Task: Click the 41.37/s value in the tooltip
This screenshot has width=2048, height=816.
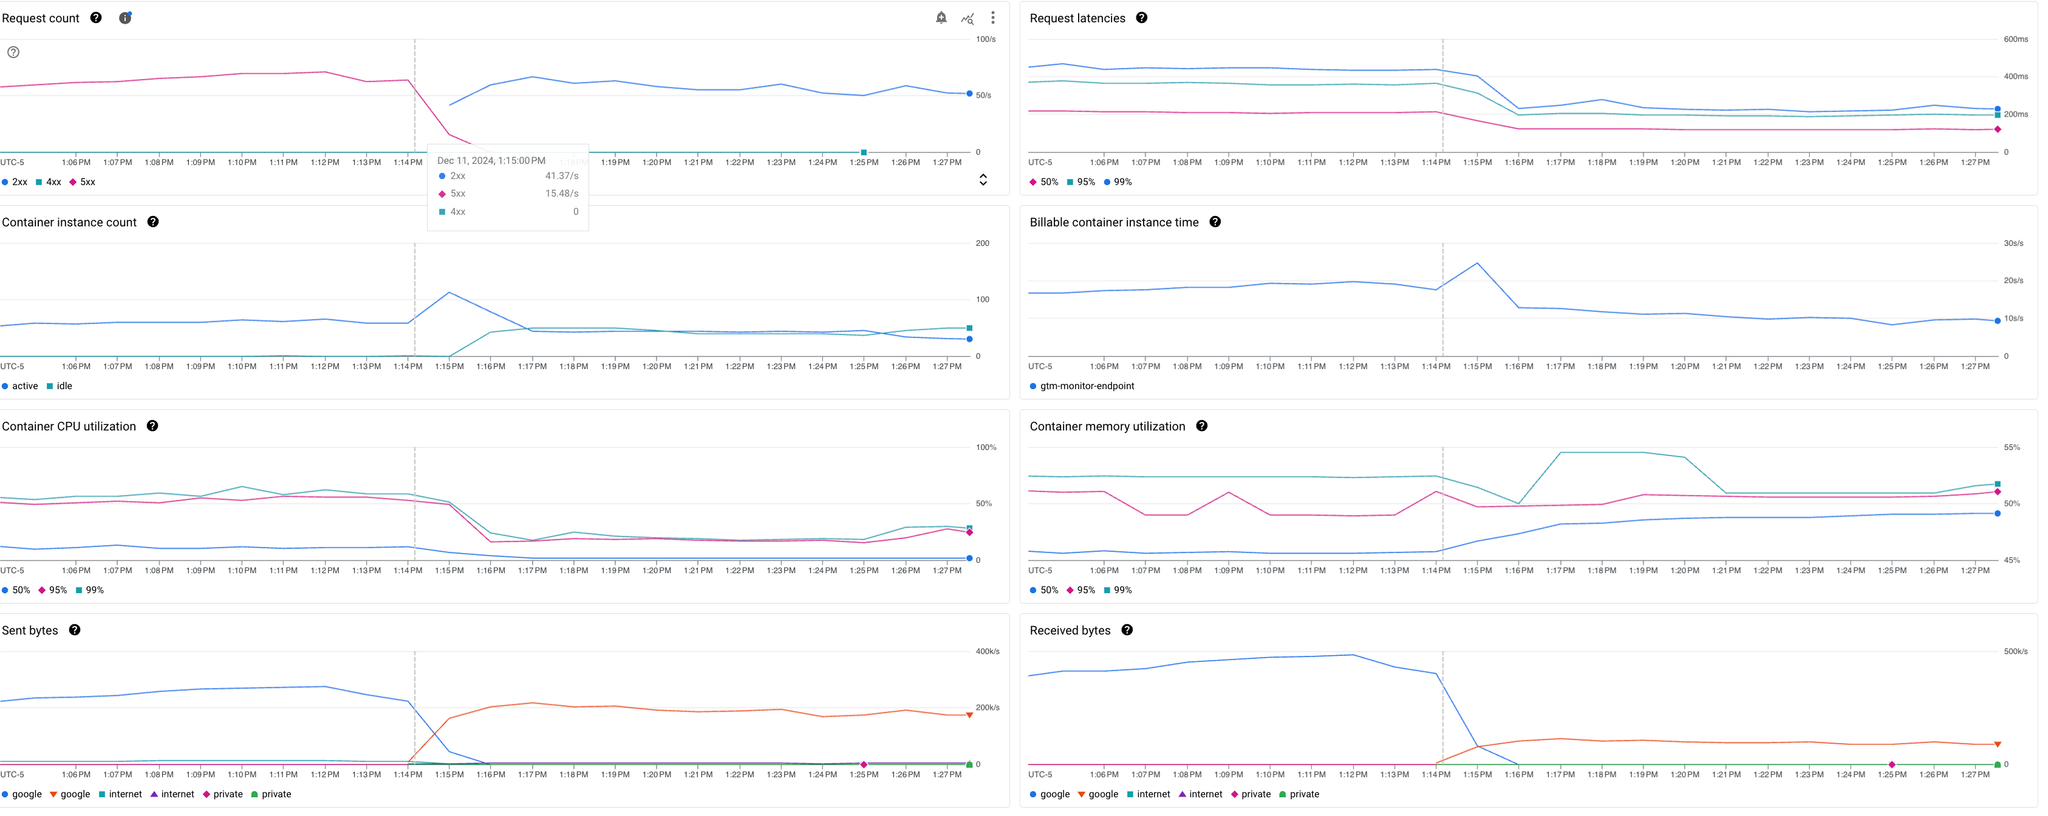Action: [x=562, y=176]
